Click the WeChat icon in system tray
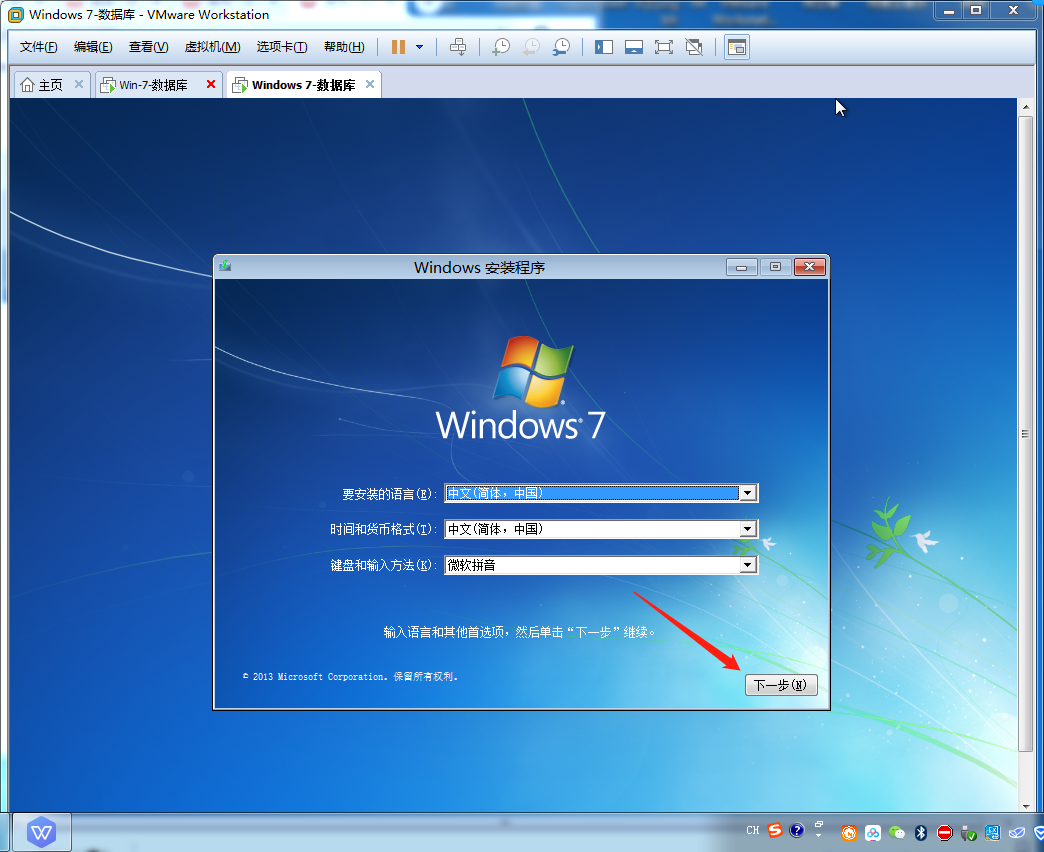 pos(897,832)
